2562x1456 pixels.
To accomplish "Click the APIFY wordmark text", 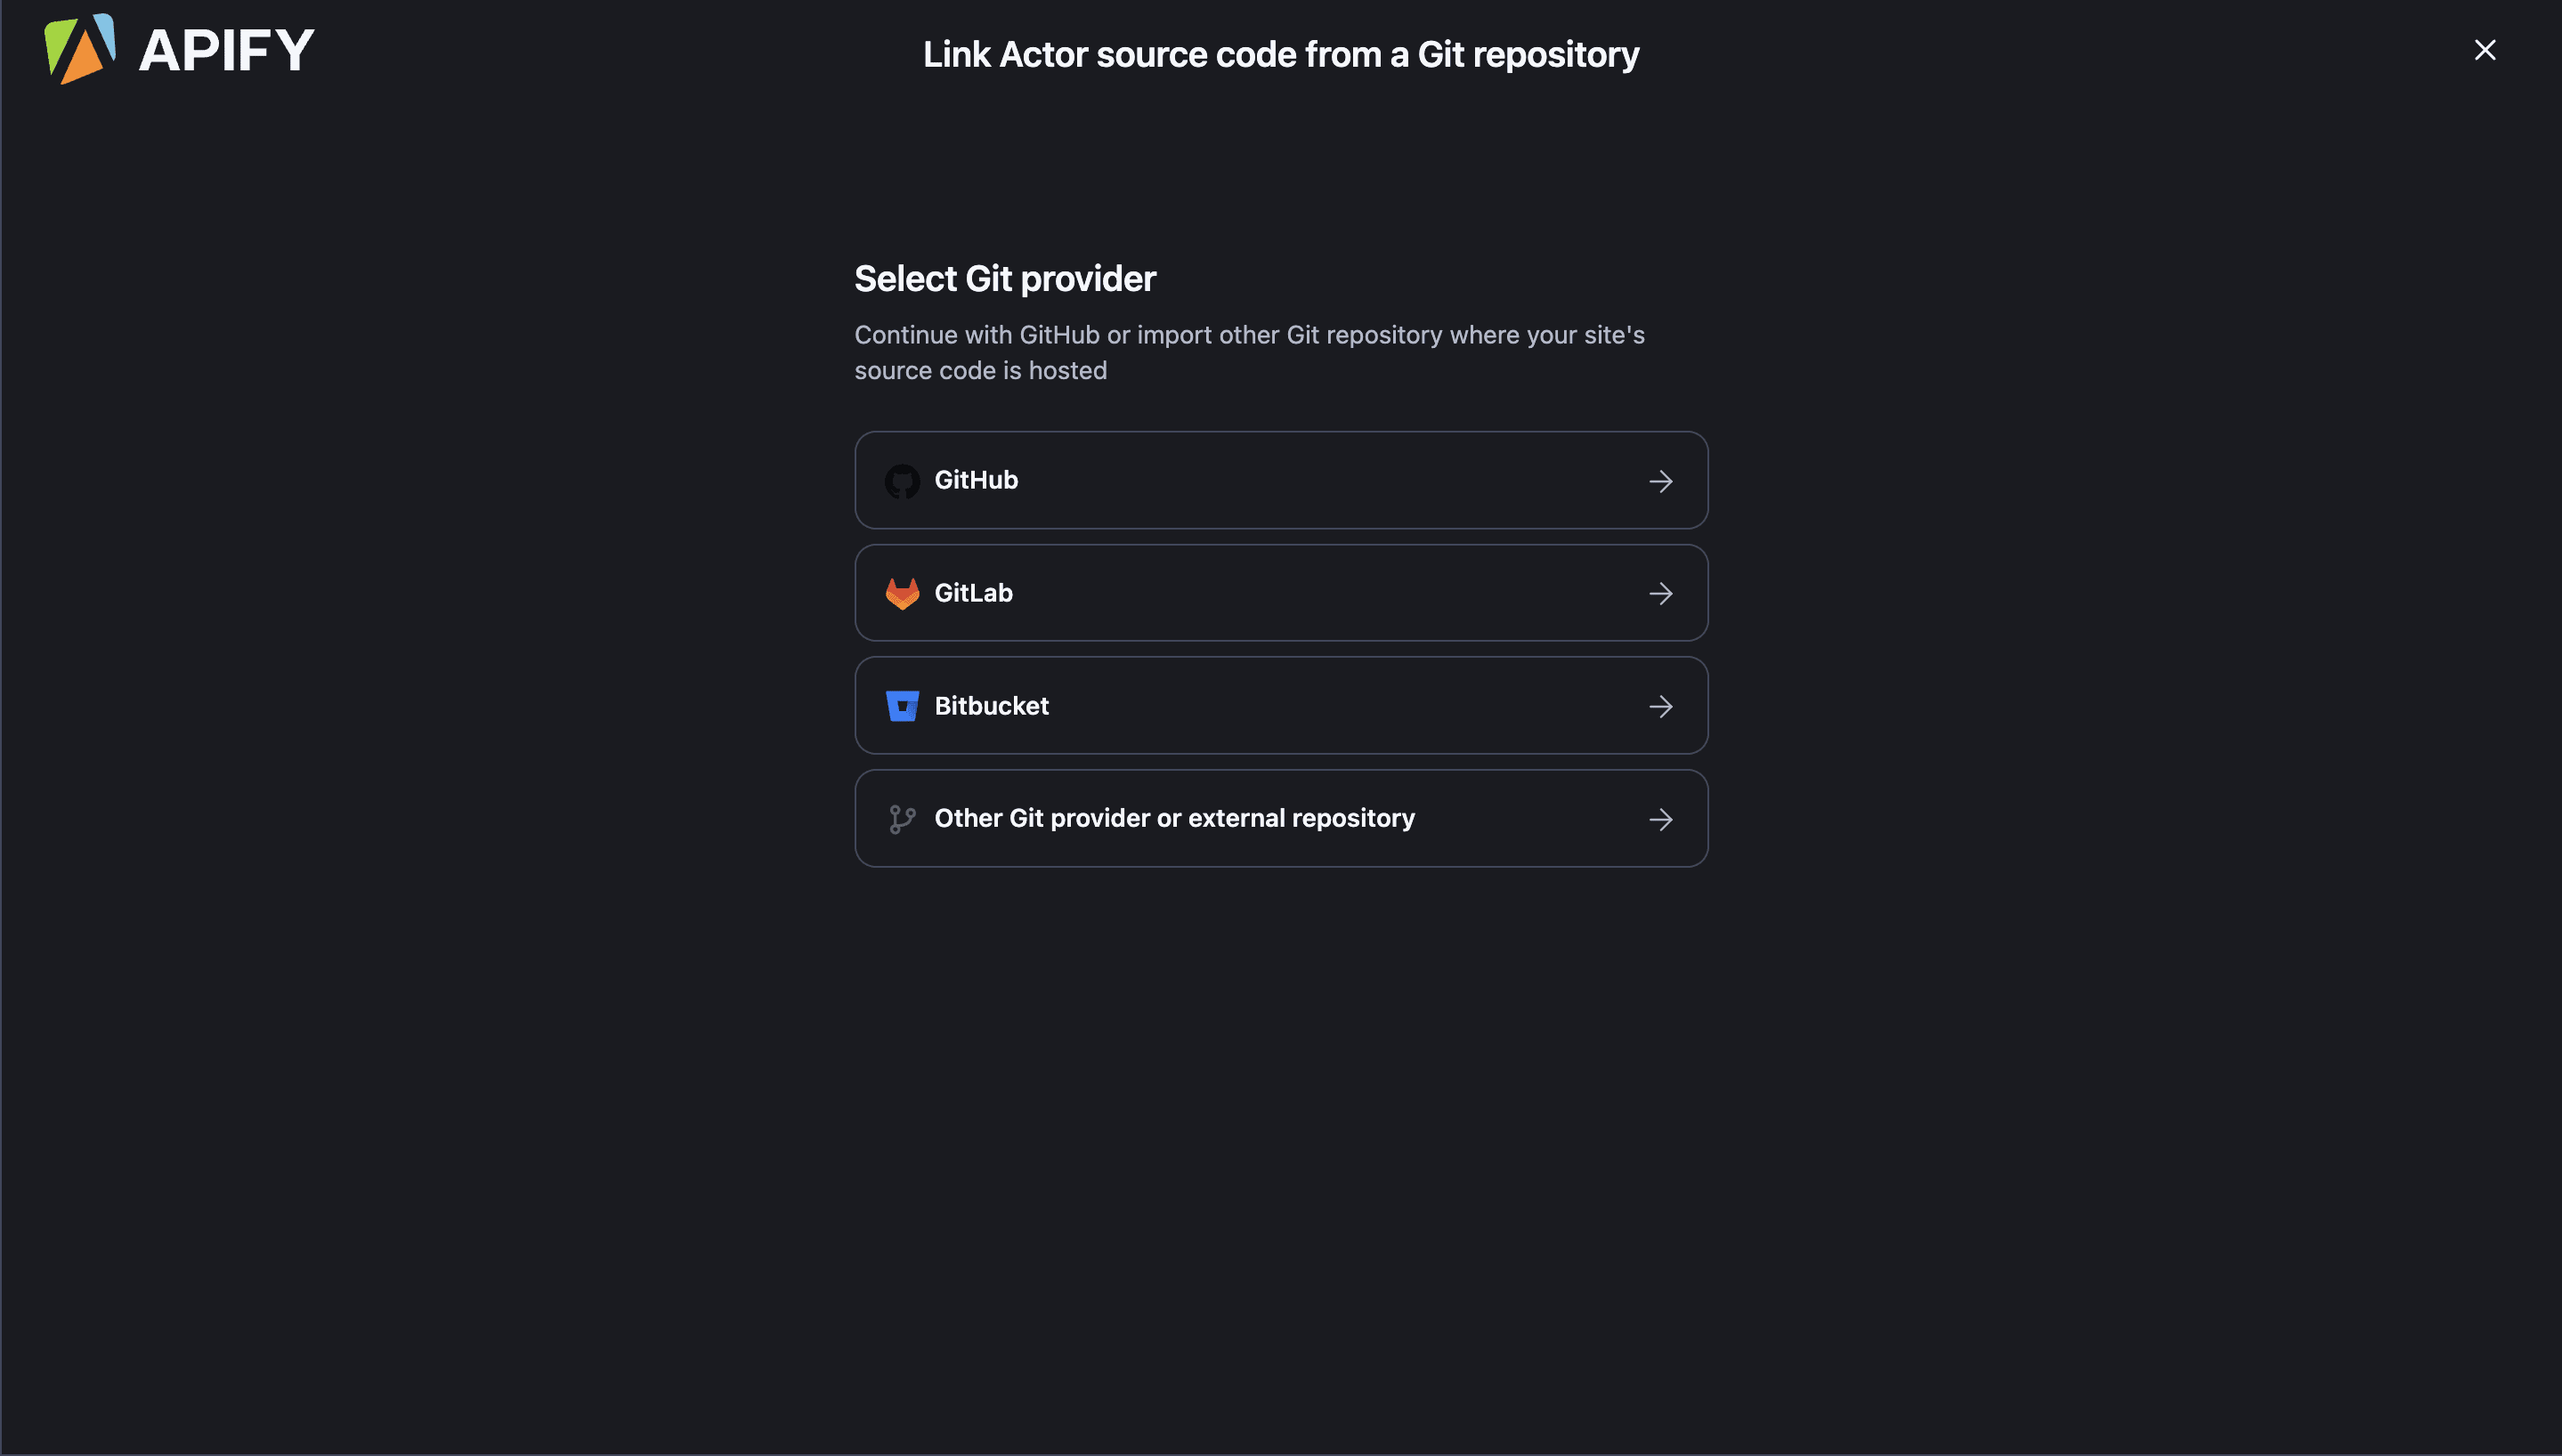I will click(227, 48).
